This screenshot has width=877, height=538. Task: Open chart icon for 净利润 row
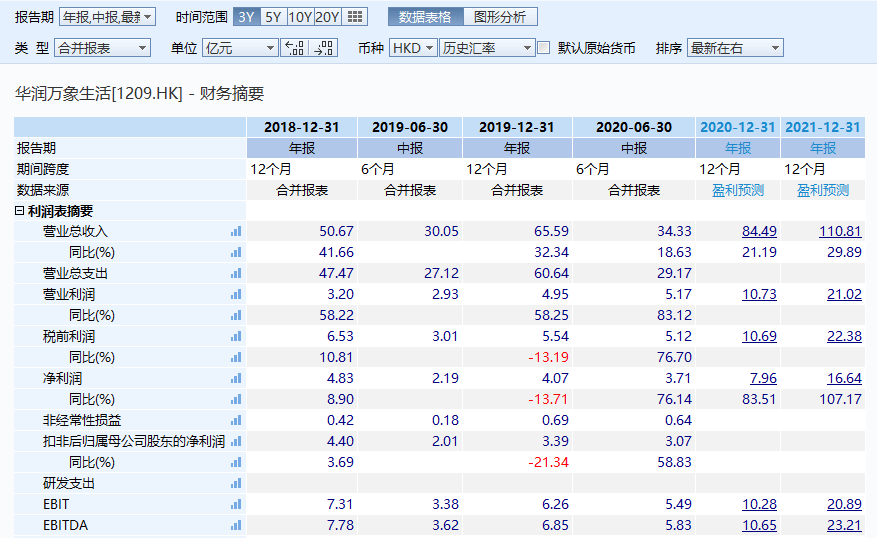[x=236, y=378]
